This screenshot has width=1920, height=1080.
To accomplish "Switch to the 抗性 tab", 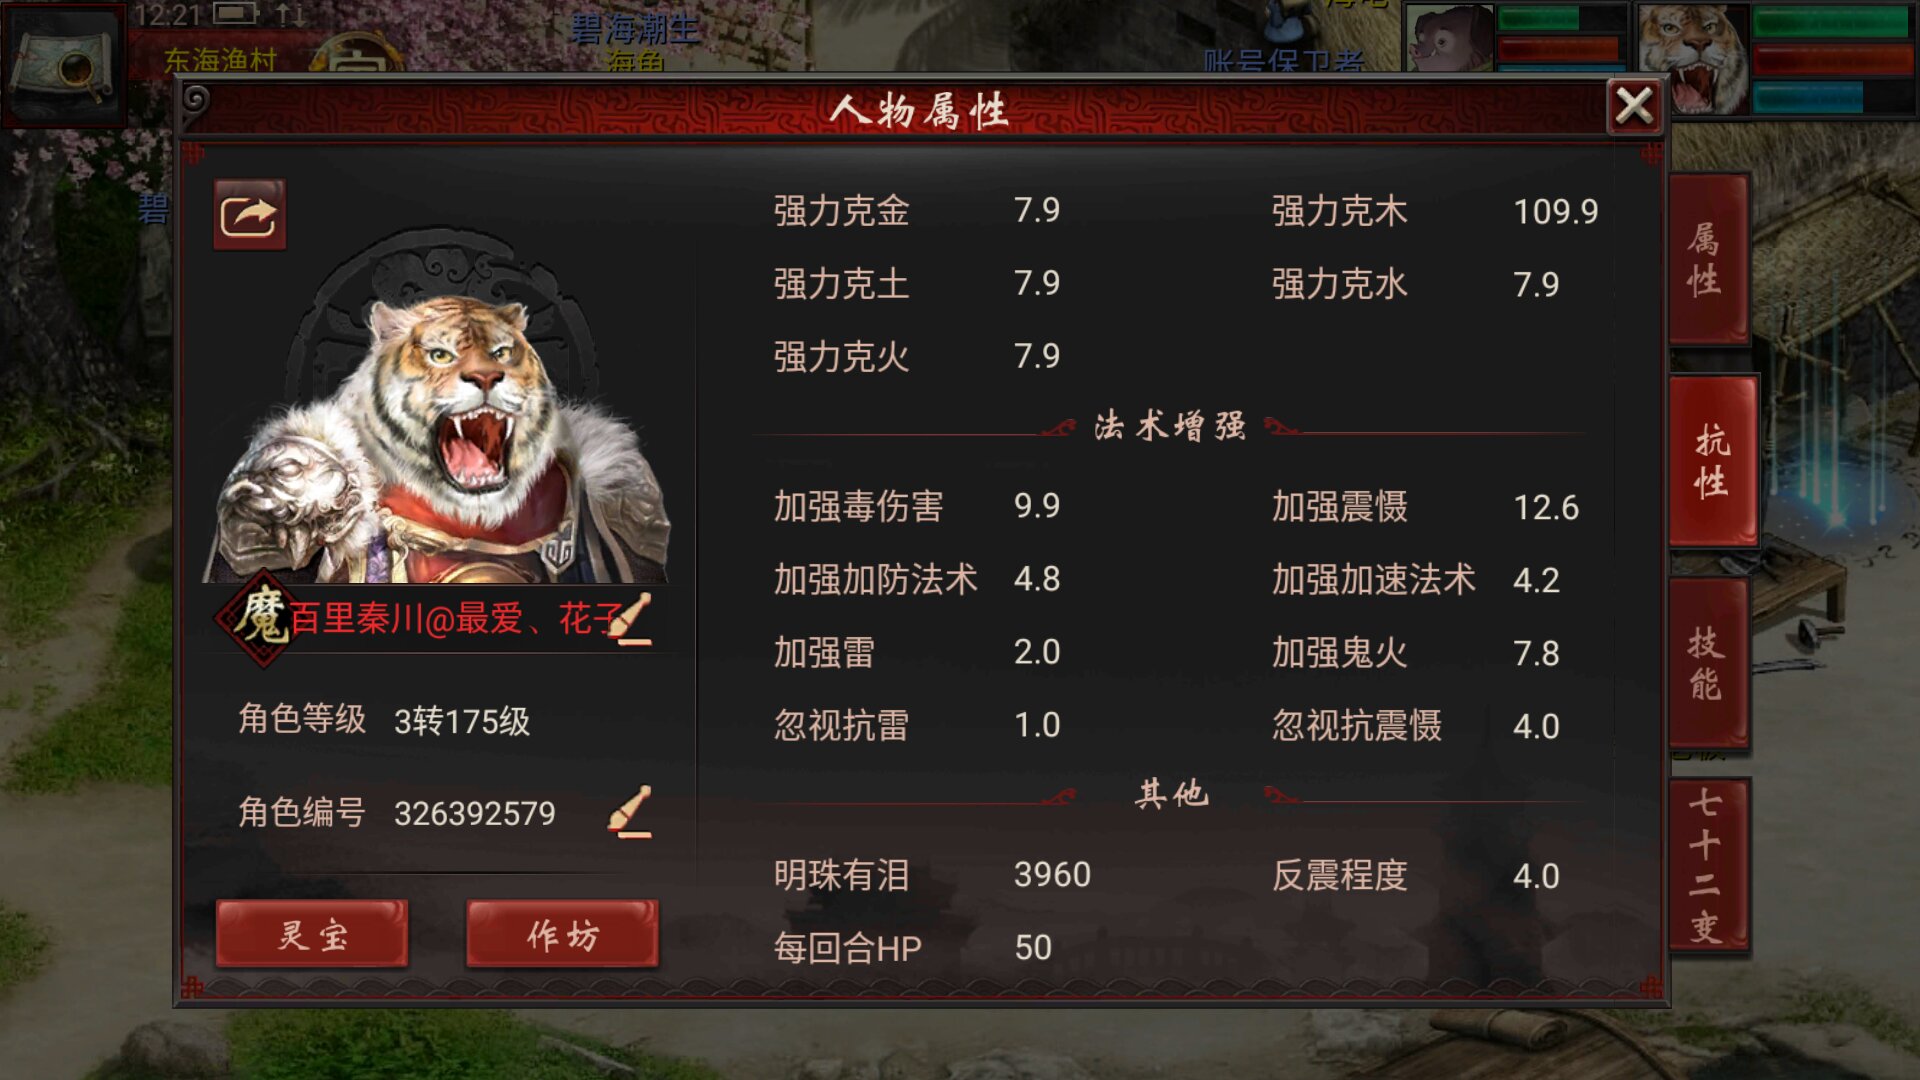I will pyautogui.click(x=1712, y=461).
